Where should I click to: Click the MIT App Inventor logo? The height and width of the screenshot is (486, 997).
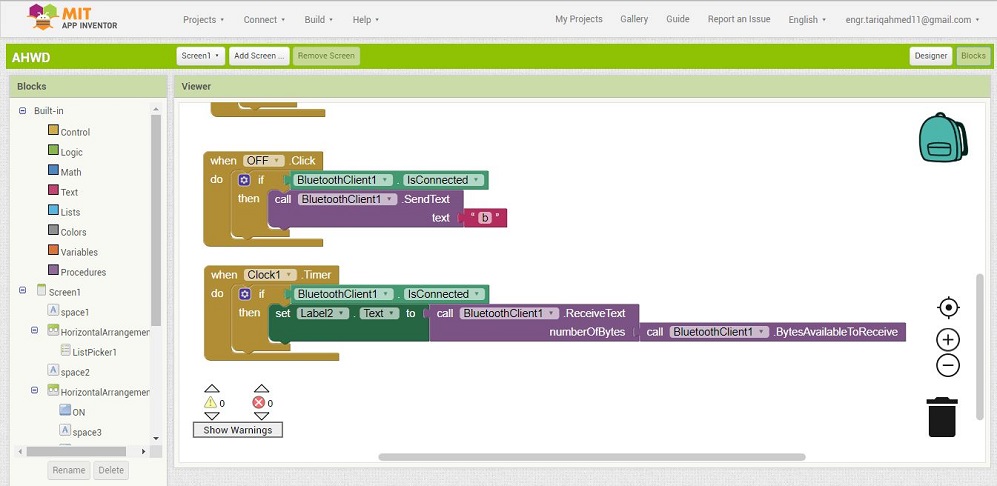72,17
